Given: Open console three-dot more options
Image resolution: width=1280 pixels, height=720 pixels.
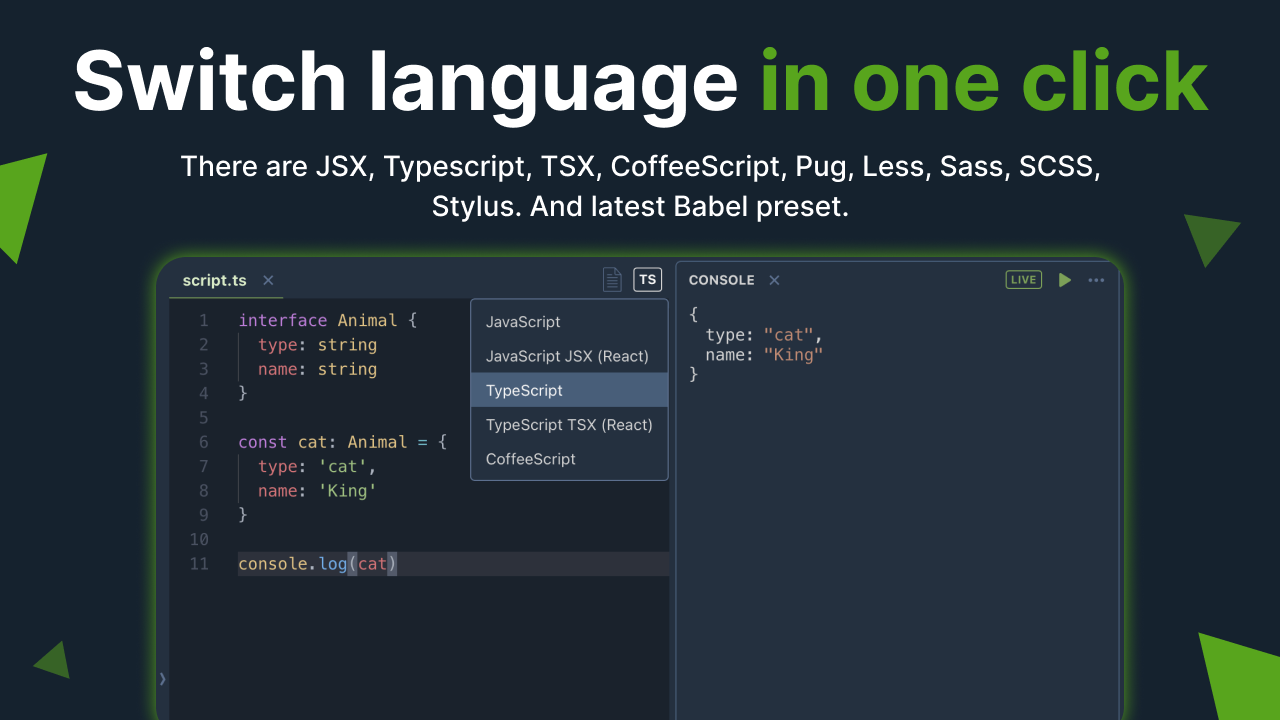Looking at the screenshot, I should point(1096,280).
